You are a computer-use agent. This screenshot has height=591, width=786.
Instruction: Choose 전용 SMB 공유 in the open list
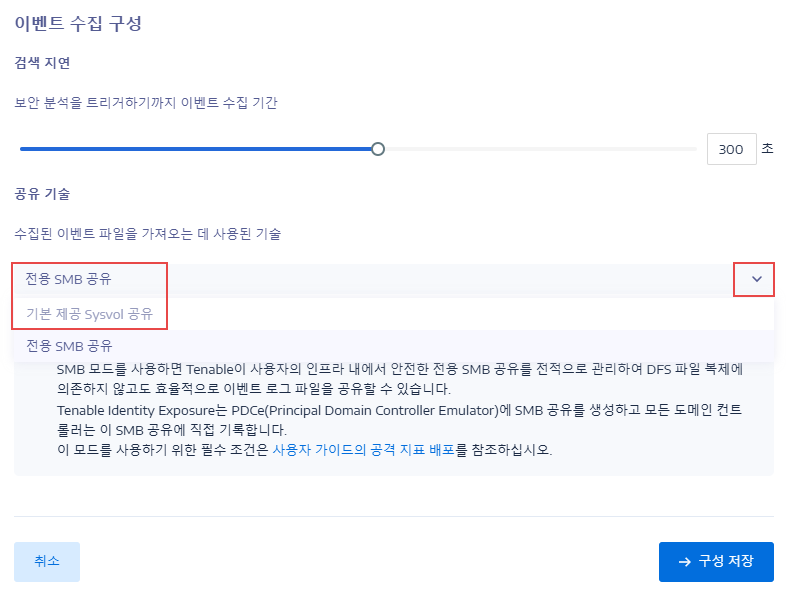[69, 346]
